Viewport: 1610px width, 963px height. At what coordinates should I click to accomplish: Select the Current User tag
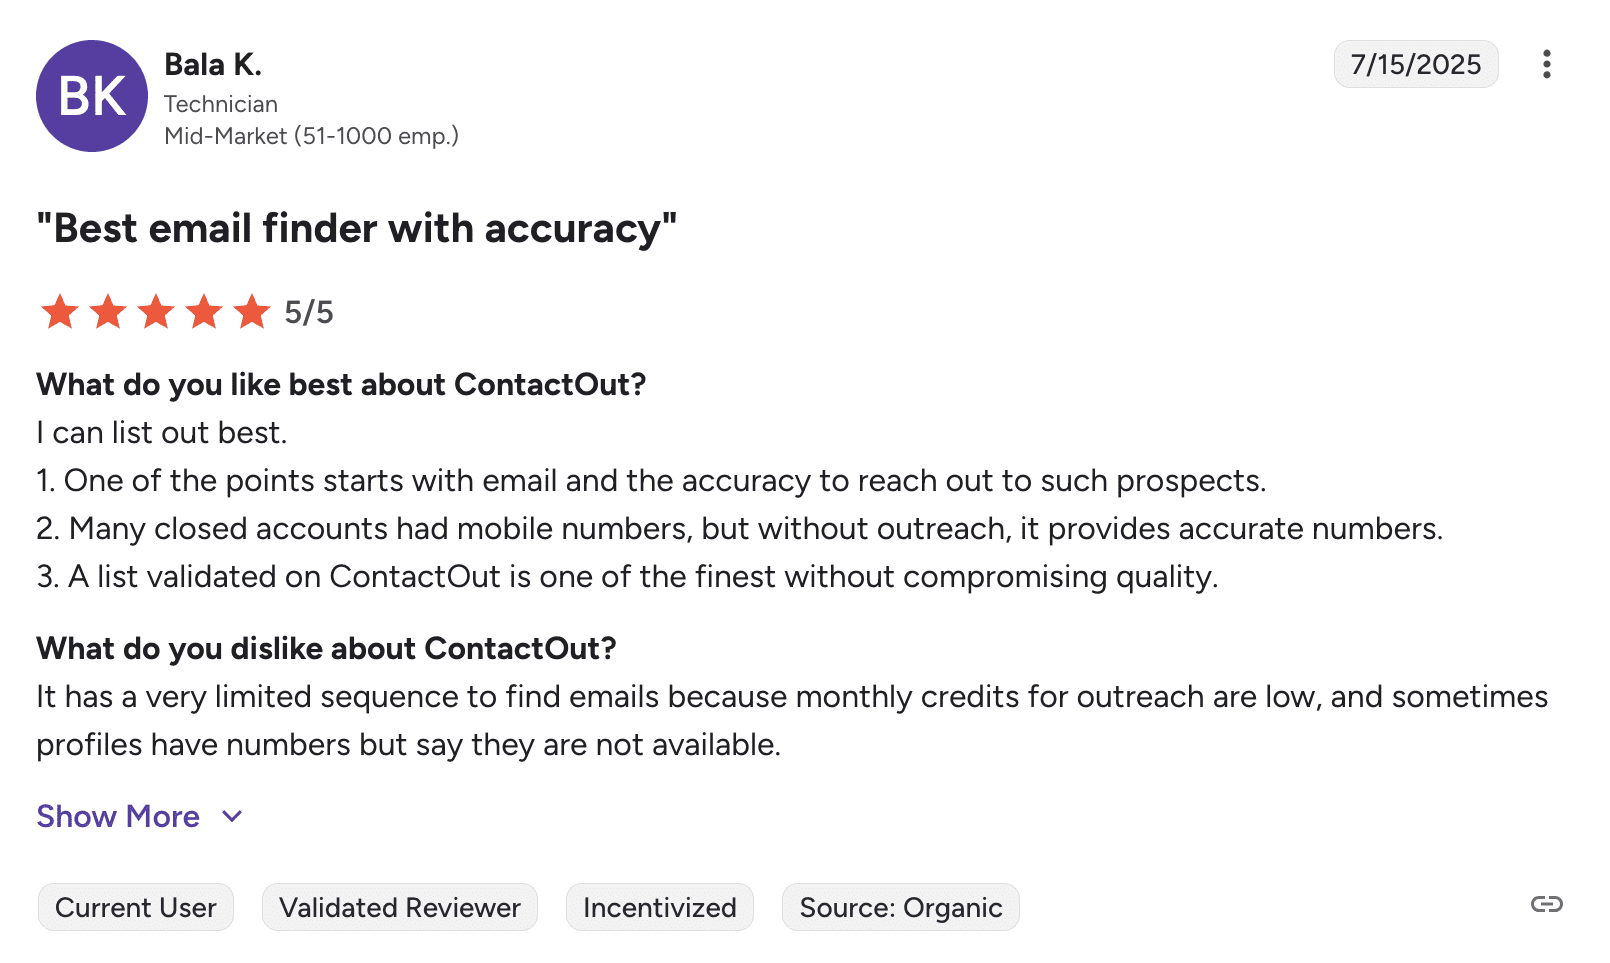tap(136, 907)
